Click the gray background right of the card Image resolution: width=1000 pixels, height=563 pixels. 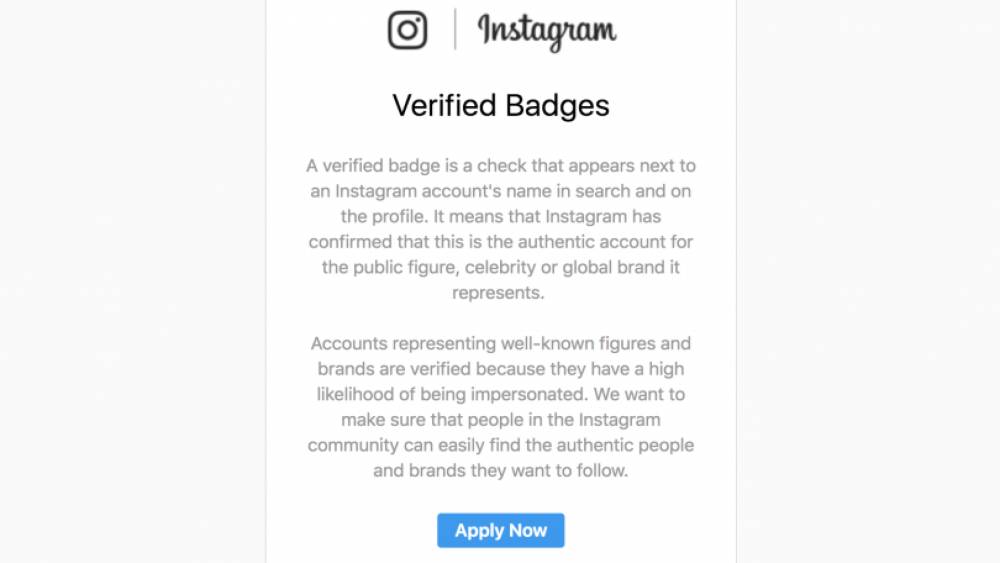[869, 281]
